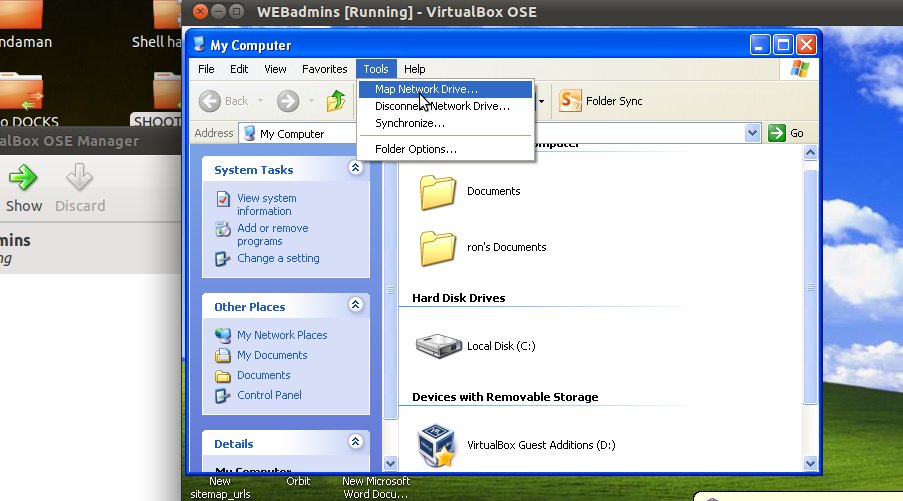This screenshot has height=501, width=903.
Task: Select the Orbit desktop shortcut
Action: (298, 481)
